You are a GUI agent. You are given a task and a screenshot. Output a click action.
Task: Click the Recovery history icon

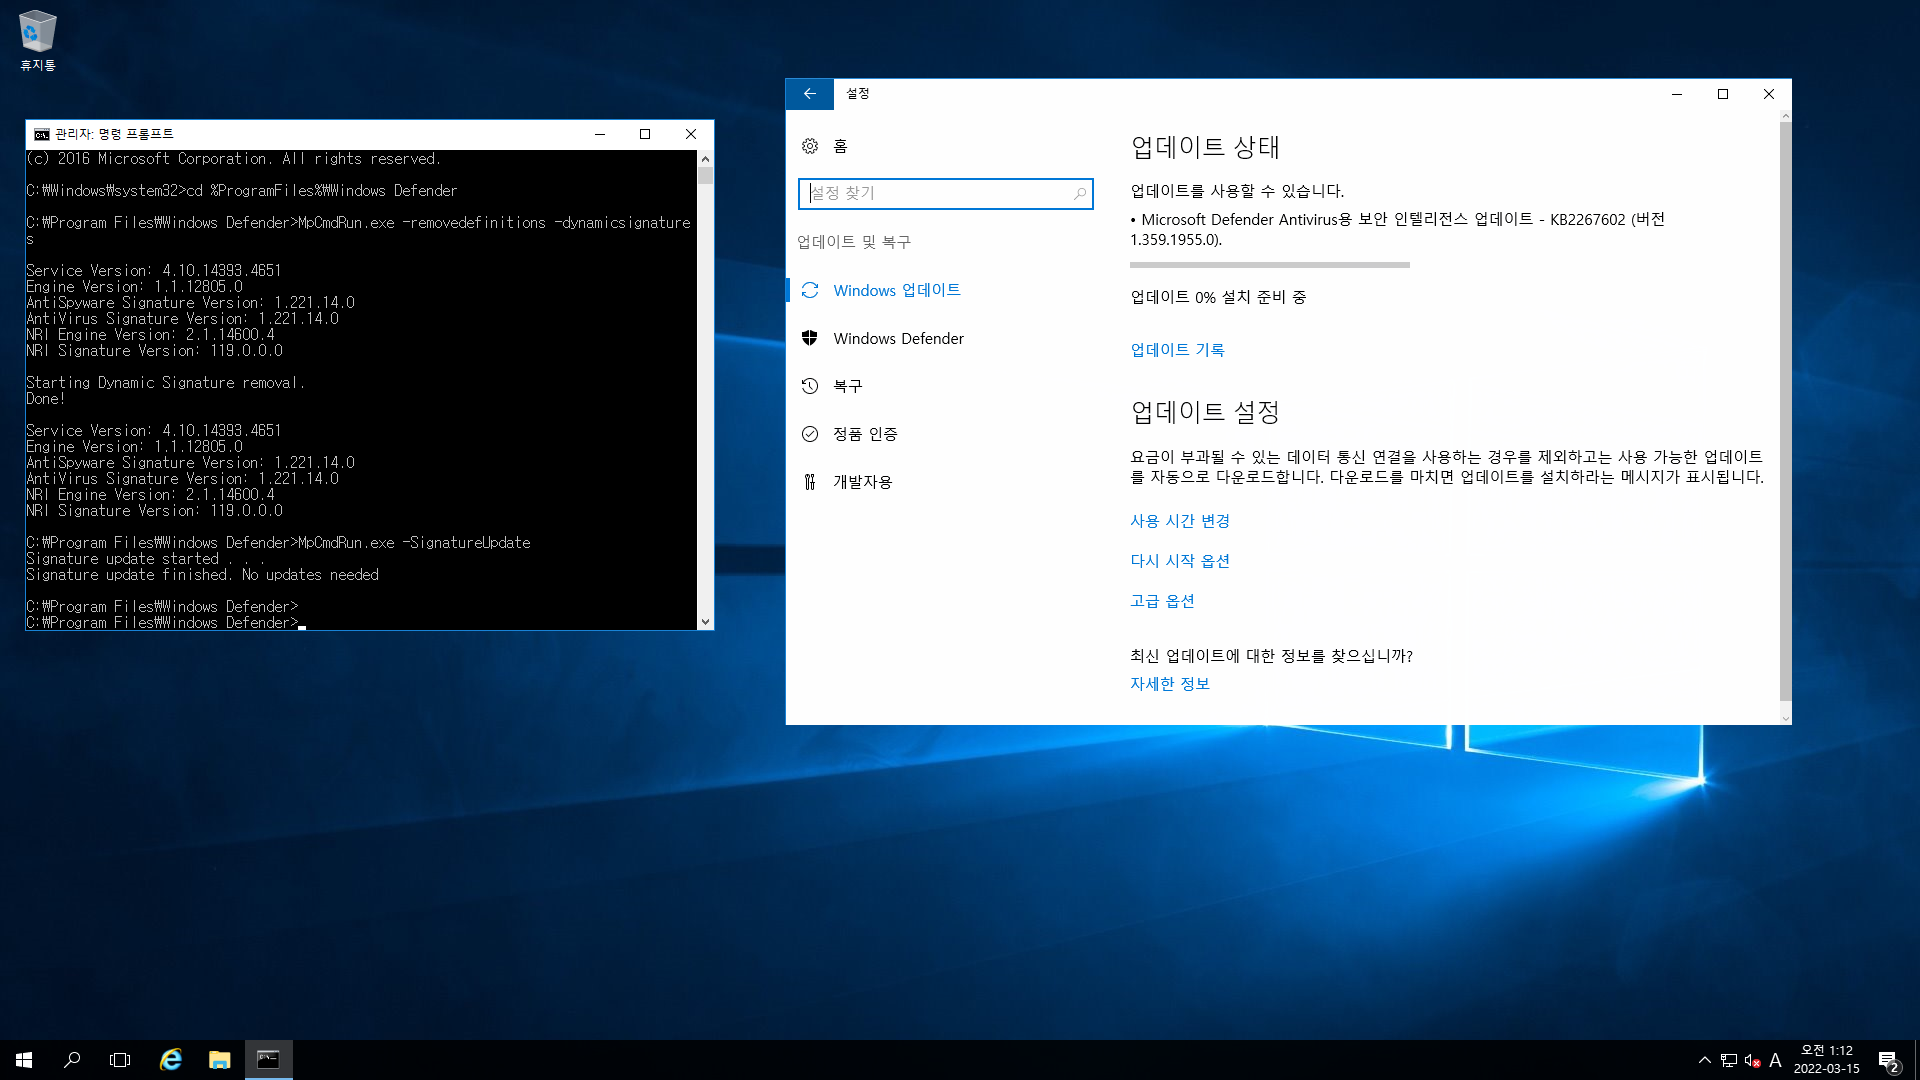click(x=810, y=386)
